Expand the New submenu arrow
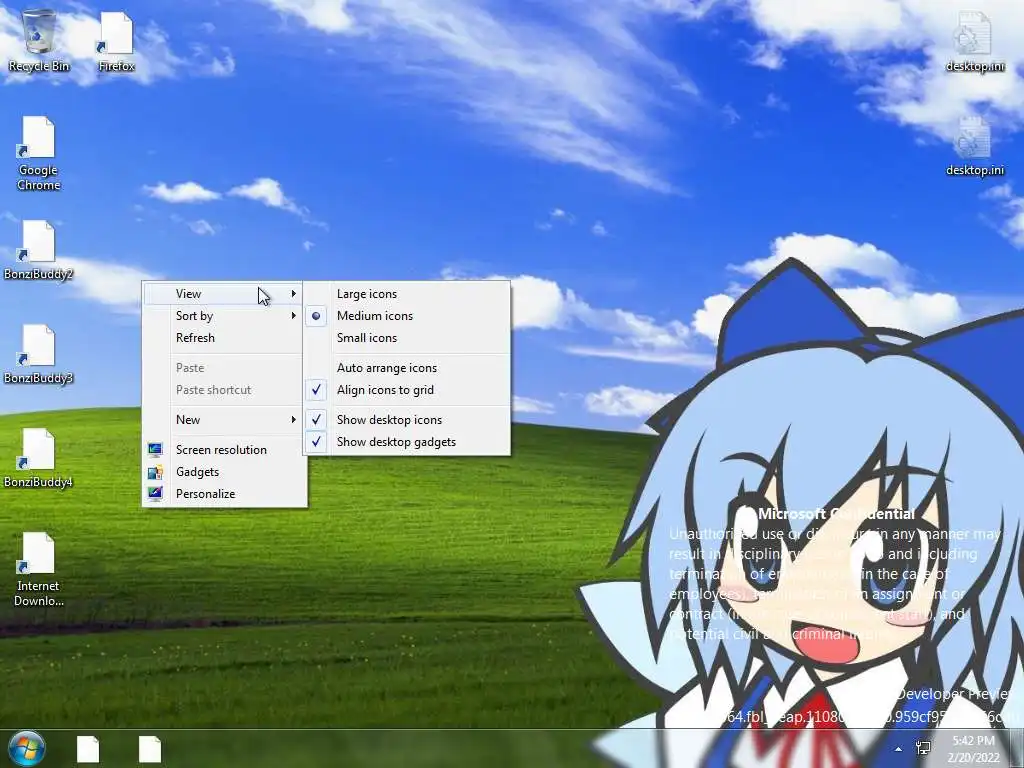 (294, 420)
